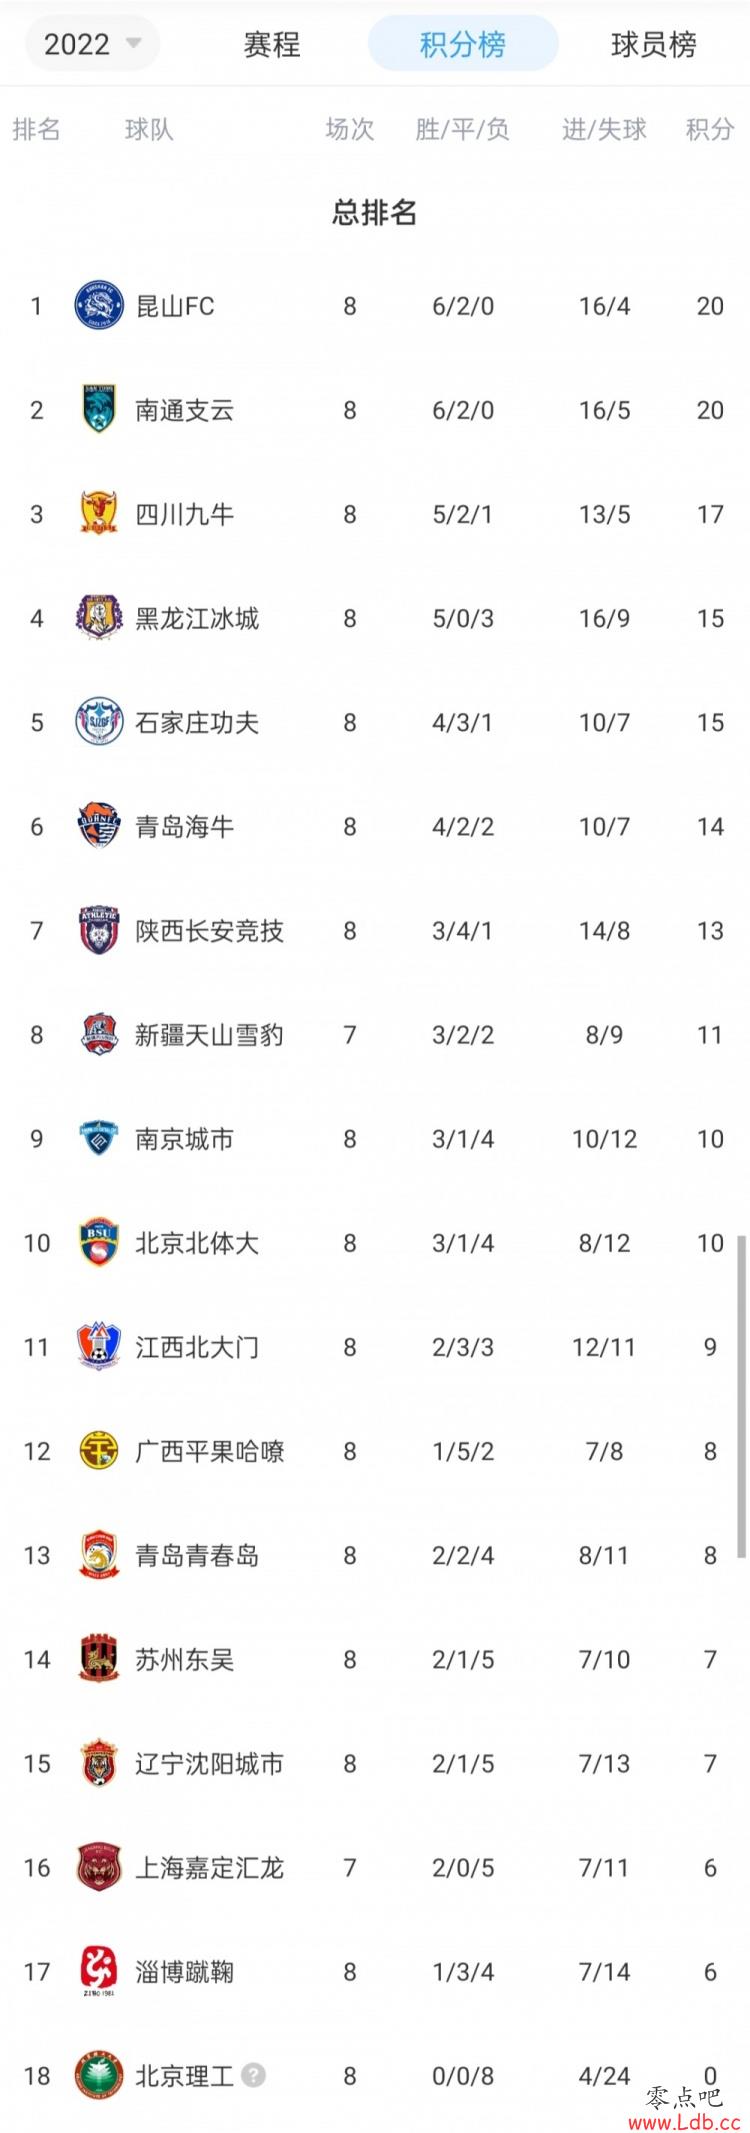Click the 四川九牛 bull logo
The height and width of the screenshot is (2133, 750).
[99, 514]
